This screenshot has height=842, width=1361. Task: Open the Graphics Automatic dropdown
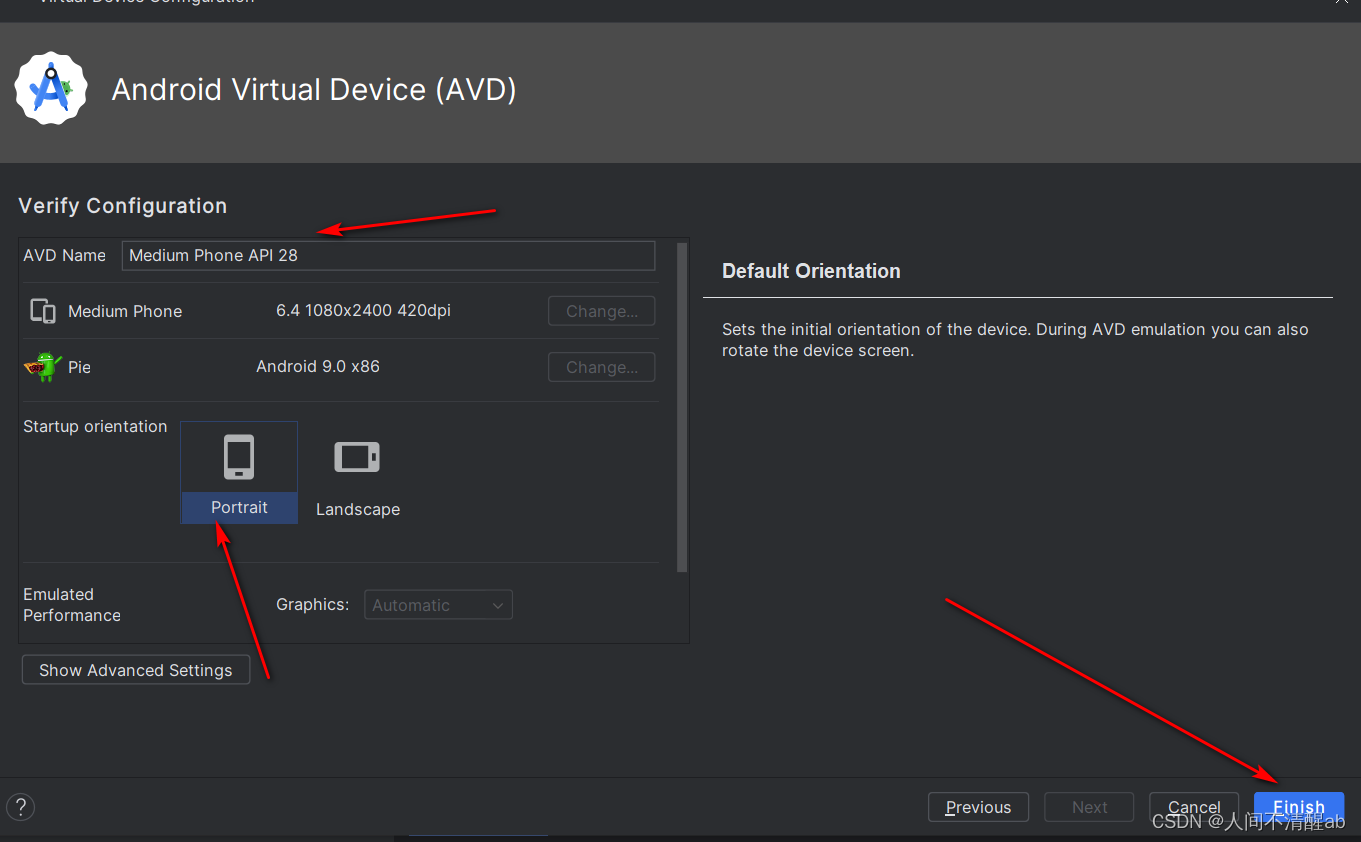(438, 604)
